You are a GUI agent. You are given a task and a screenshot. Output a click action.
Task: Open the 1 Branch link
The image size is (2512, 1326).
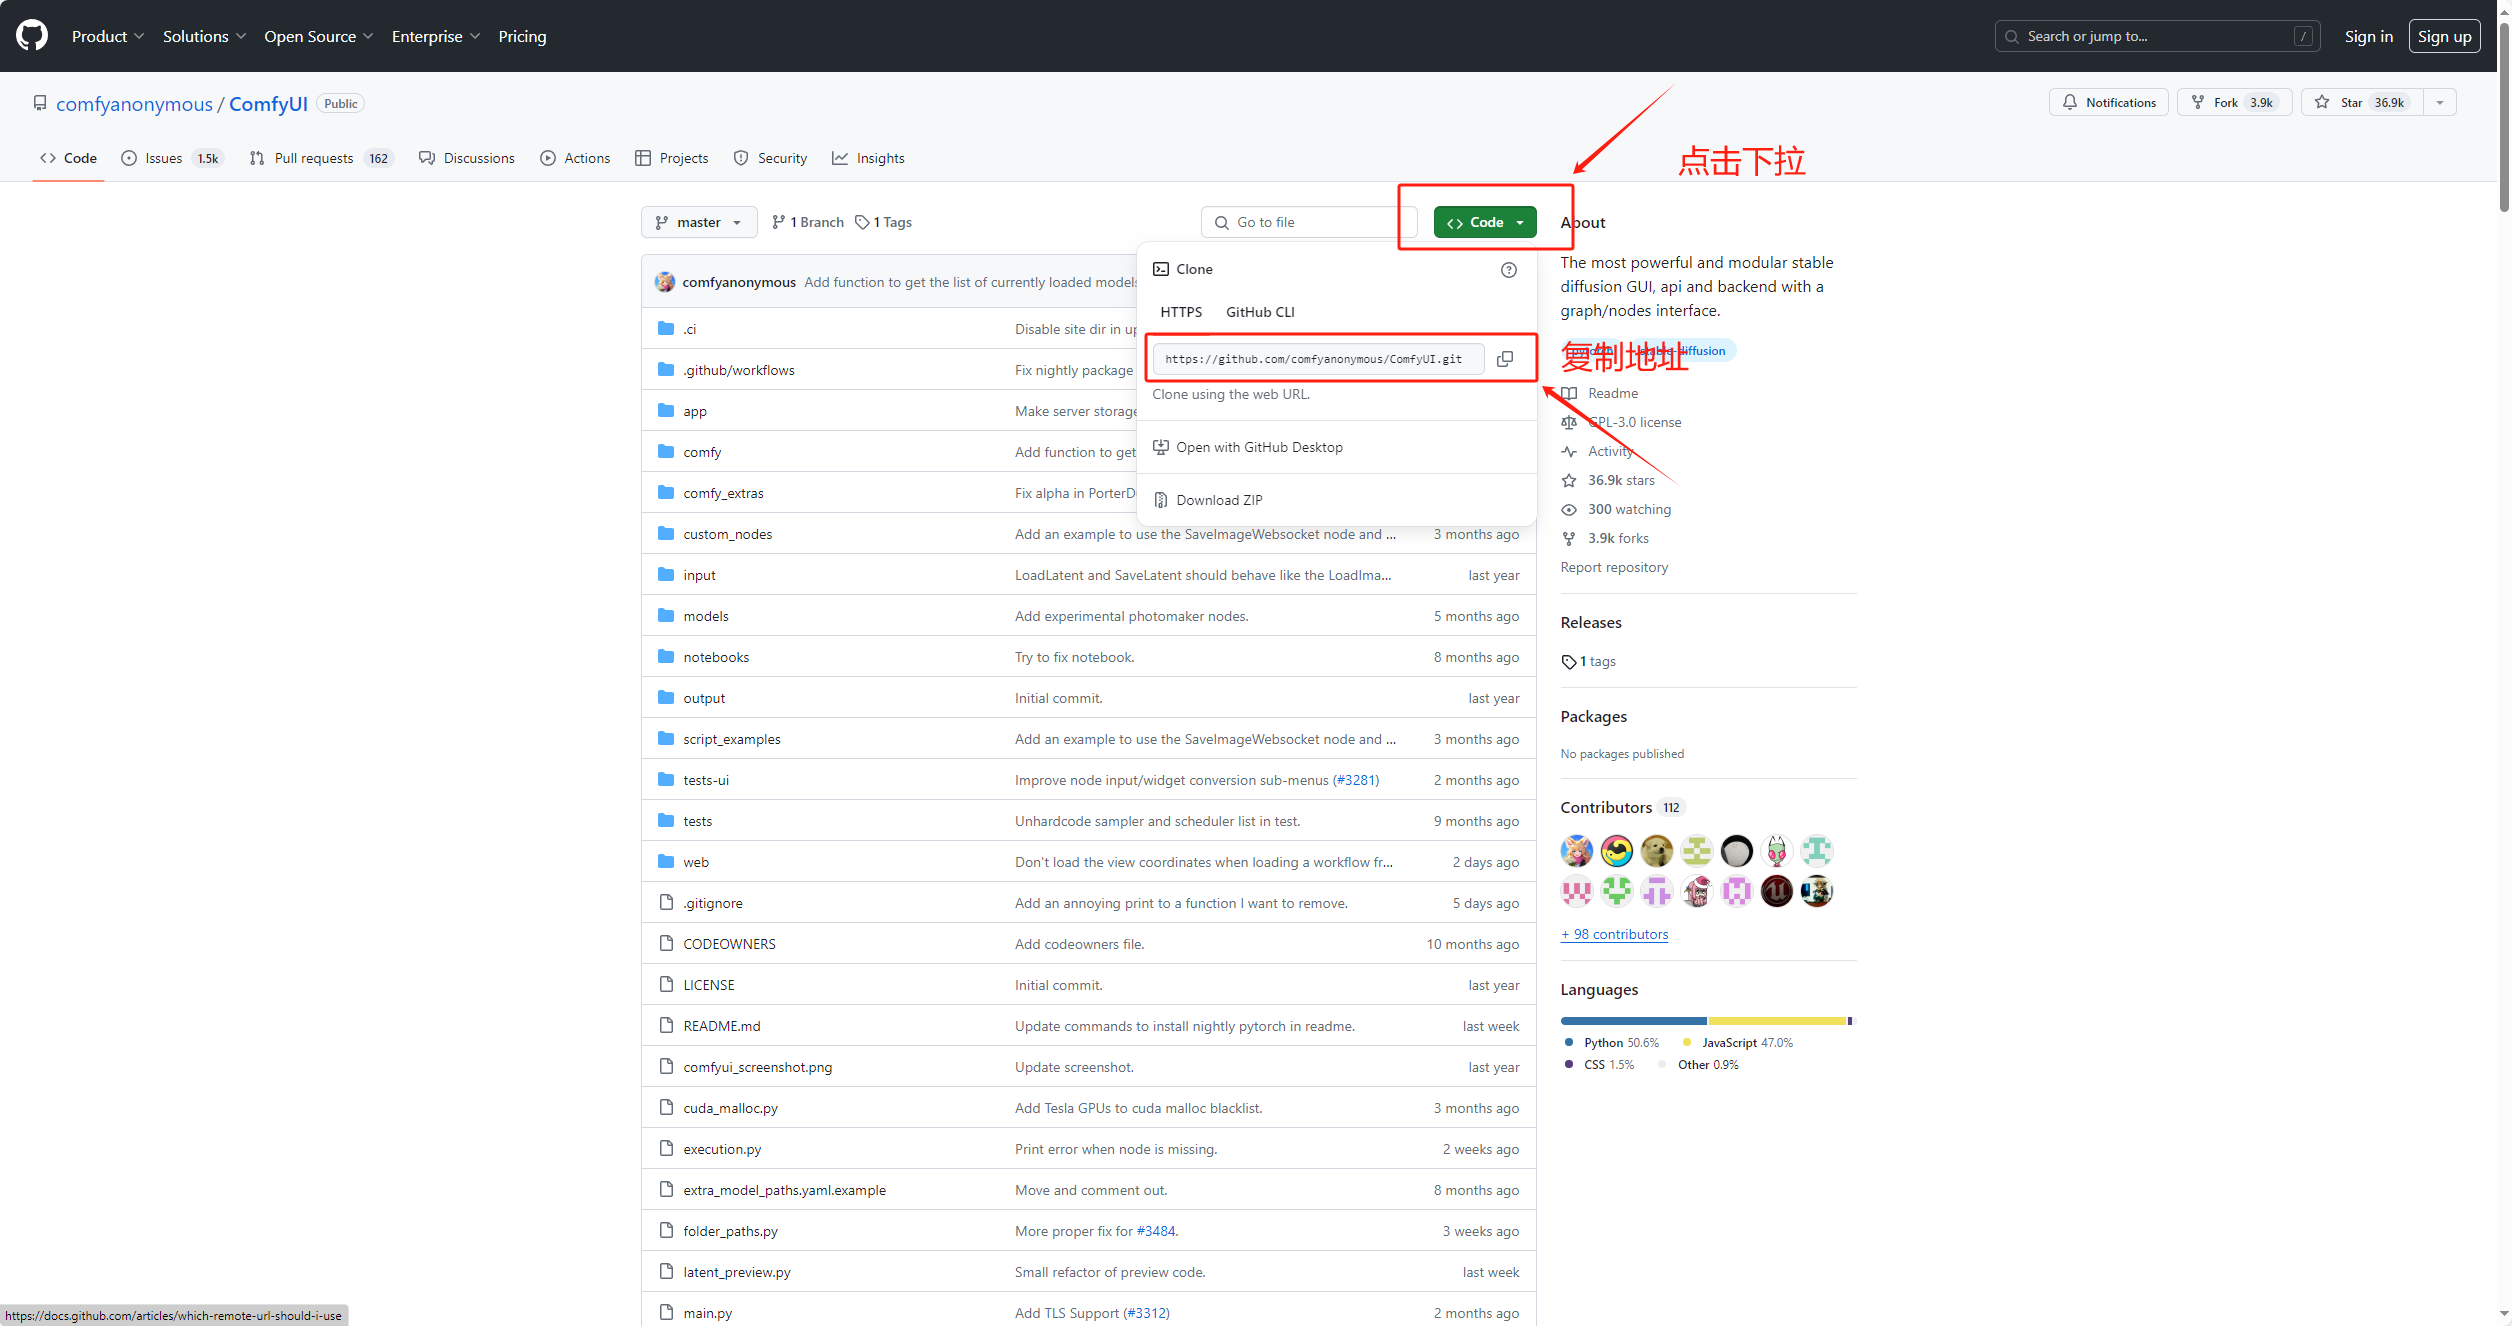808,222
